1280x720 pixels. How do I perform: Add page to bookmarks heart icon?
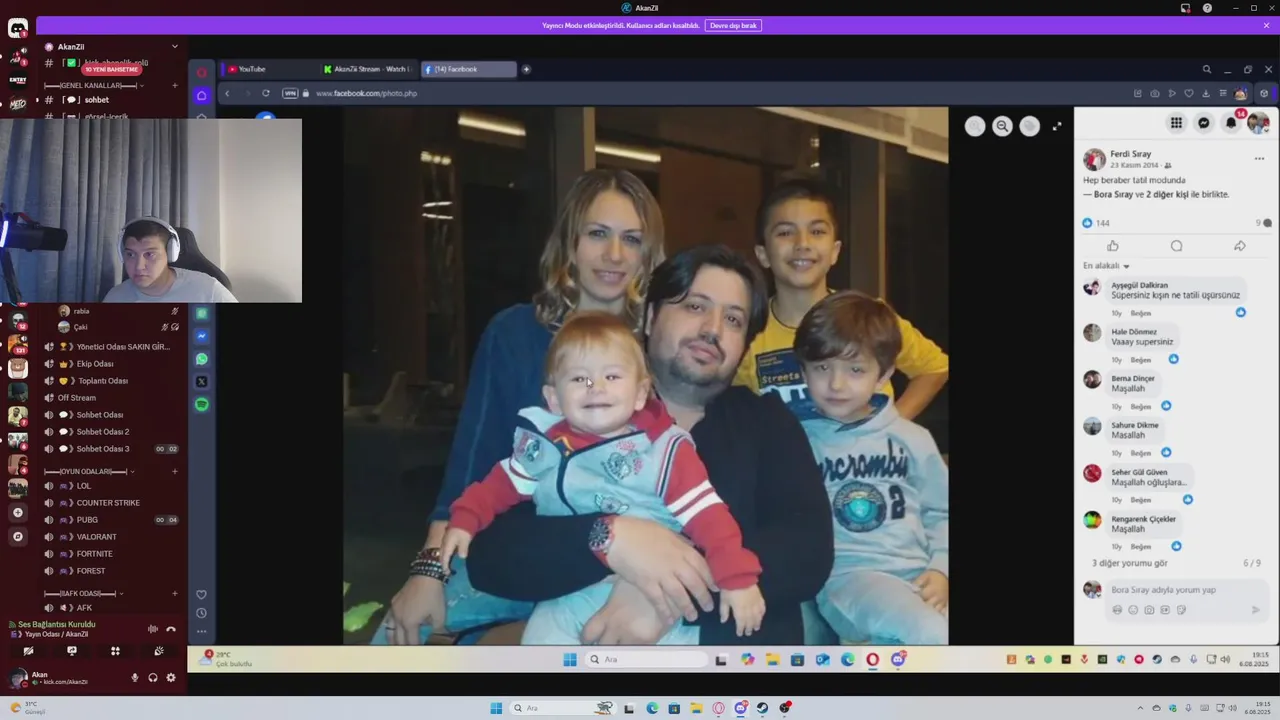pos(1189,93)
